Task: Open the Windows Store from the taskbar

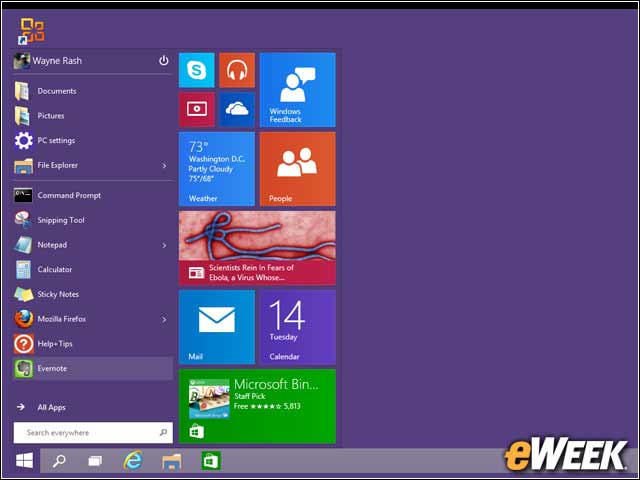Action: (211, 461)
